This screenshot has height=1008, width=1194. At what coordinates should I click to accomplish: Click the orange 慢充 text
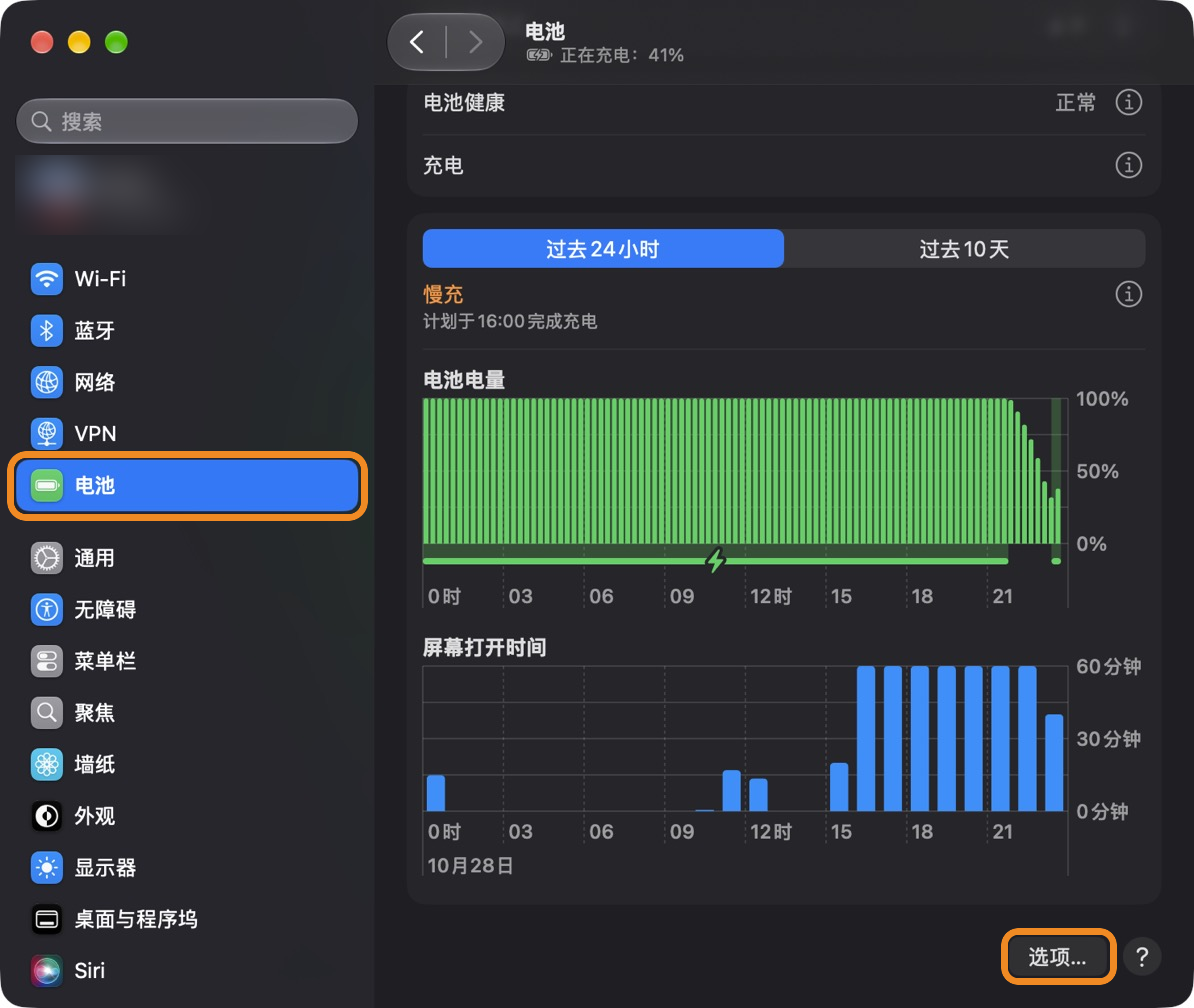[443, 294]
